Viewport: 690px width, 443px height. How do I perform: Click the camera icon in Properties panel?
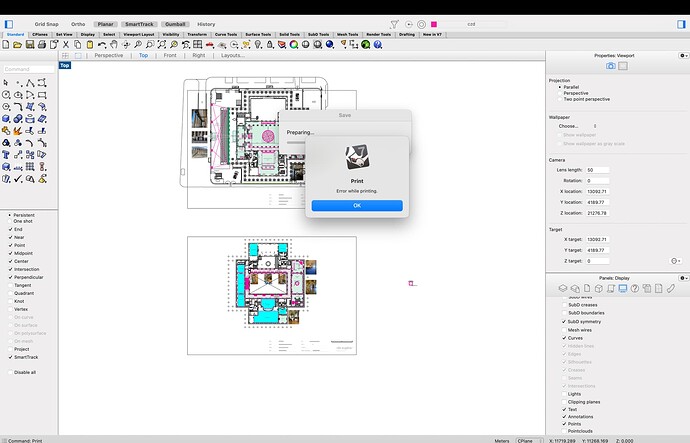coord(610,66)
